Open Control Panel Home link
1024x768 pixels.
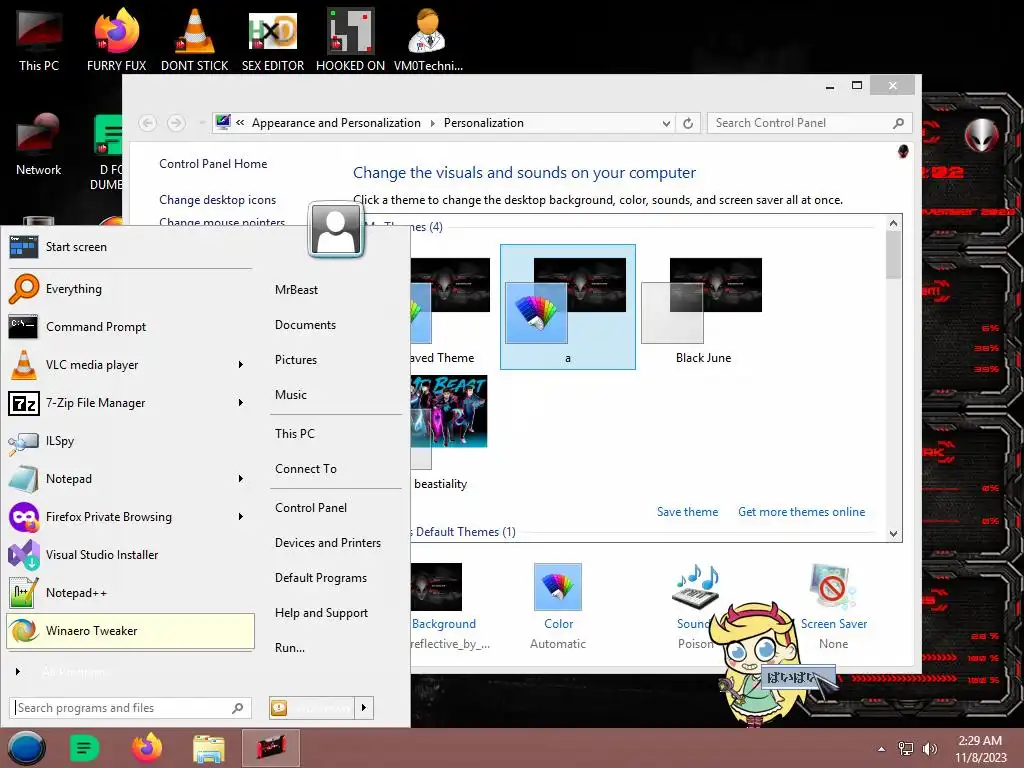213,164
